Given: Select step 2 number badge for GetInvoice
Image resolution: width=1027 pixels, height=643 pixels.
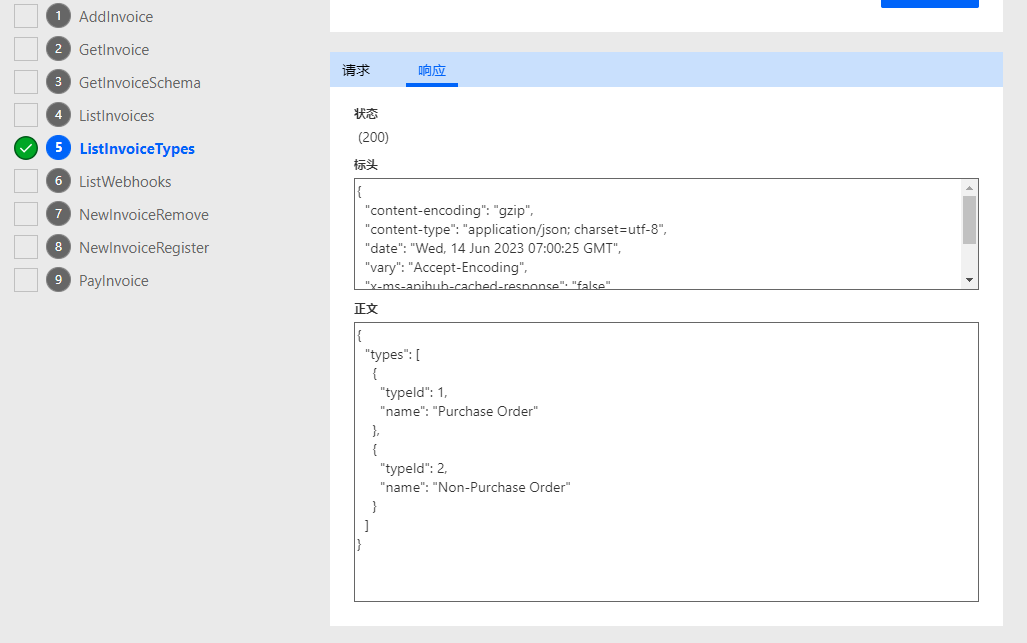Looking at the screenshot, I should tap(58, 49).
